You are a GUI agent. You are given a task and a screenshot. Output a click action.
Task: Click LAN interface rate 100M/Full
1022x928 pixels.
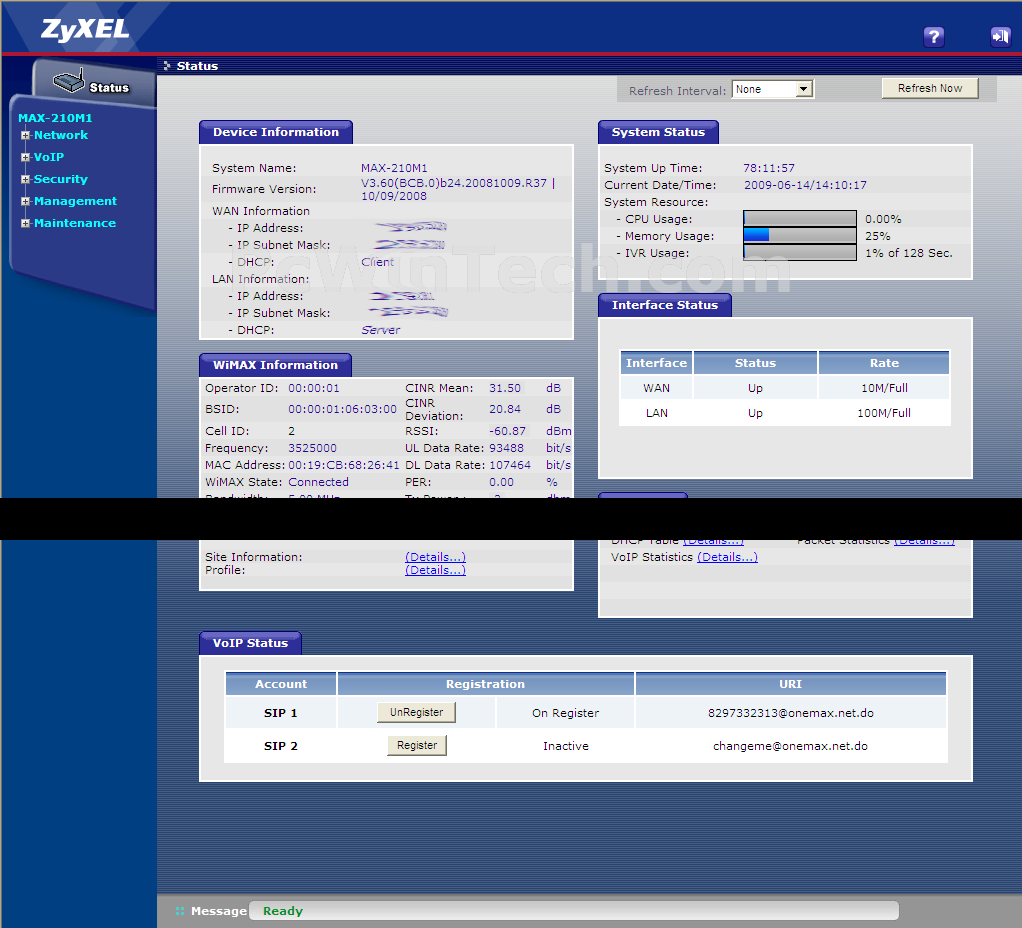coord(884,413)
